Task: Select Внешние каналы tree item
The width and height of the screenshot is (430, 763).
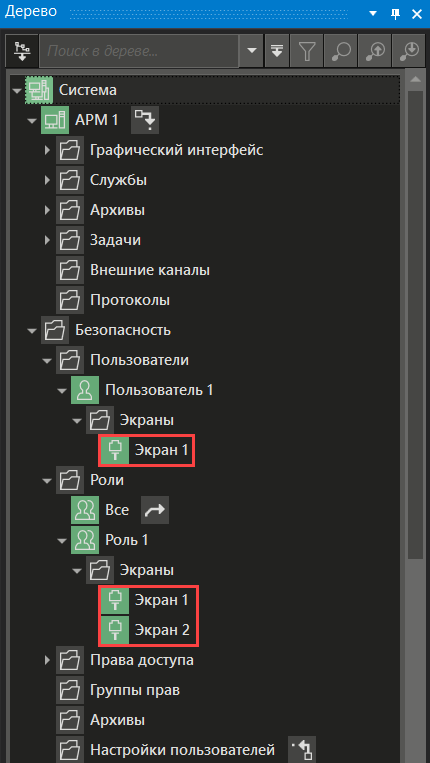Action: (x=150, y=270)
